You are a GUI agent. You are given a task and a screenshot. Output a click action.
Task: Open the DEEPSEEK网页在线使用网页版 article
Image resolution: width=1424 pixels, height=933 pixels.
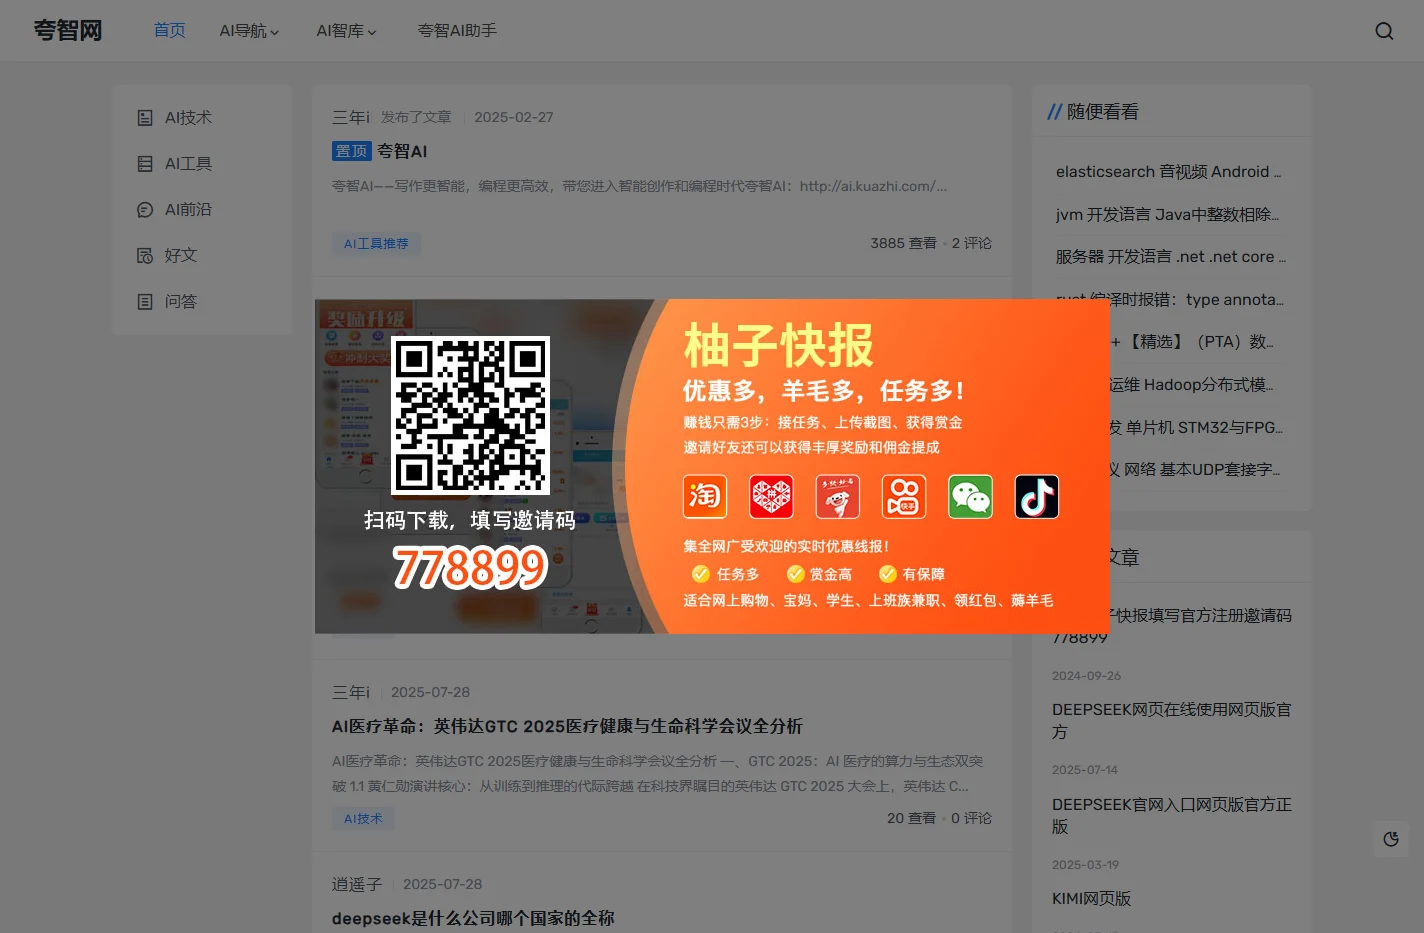[x=1172, y=721]
